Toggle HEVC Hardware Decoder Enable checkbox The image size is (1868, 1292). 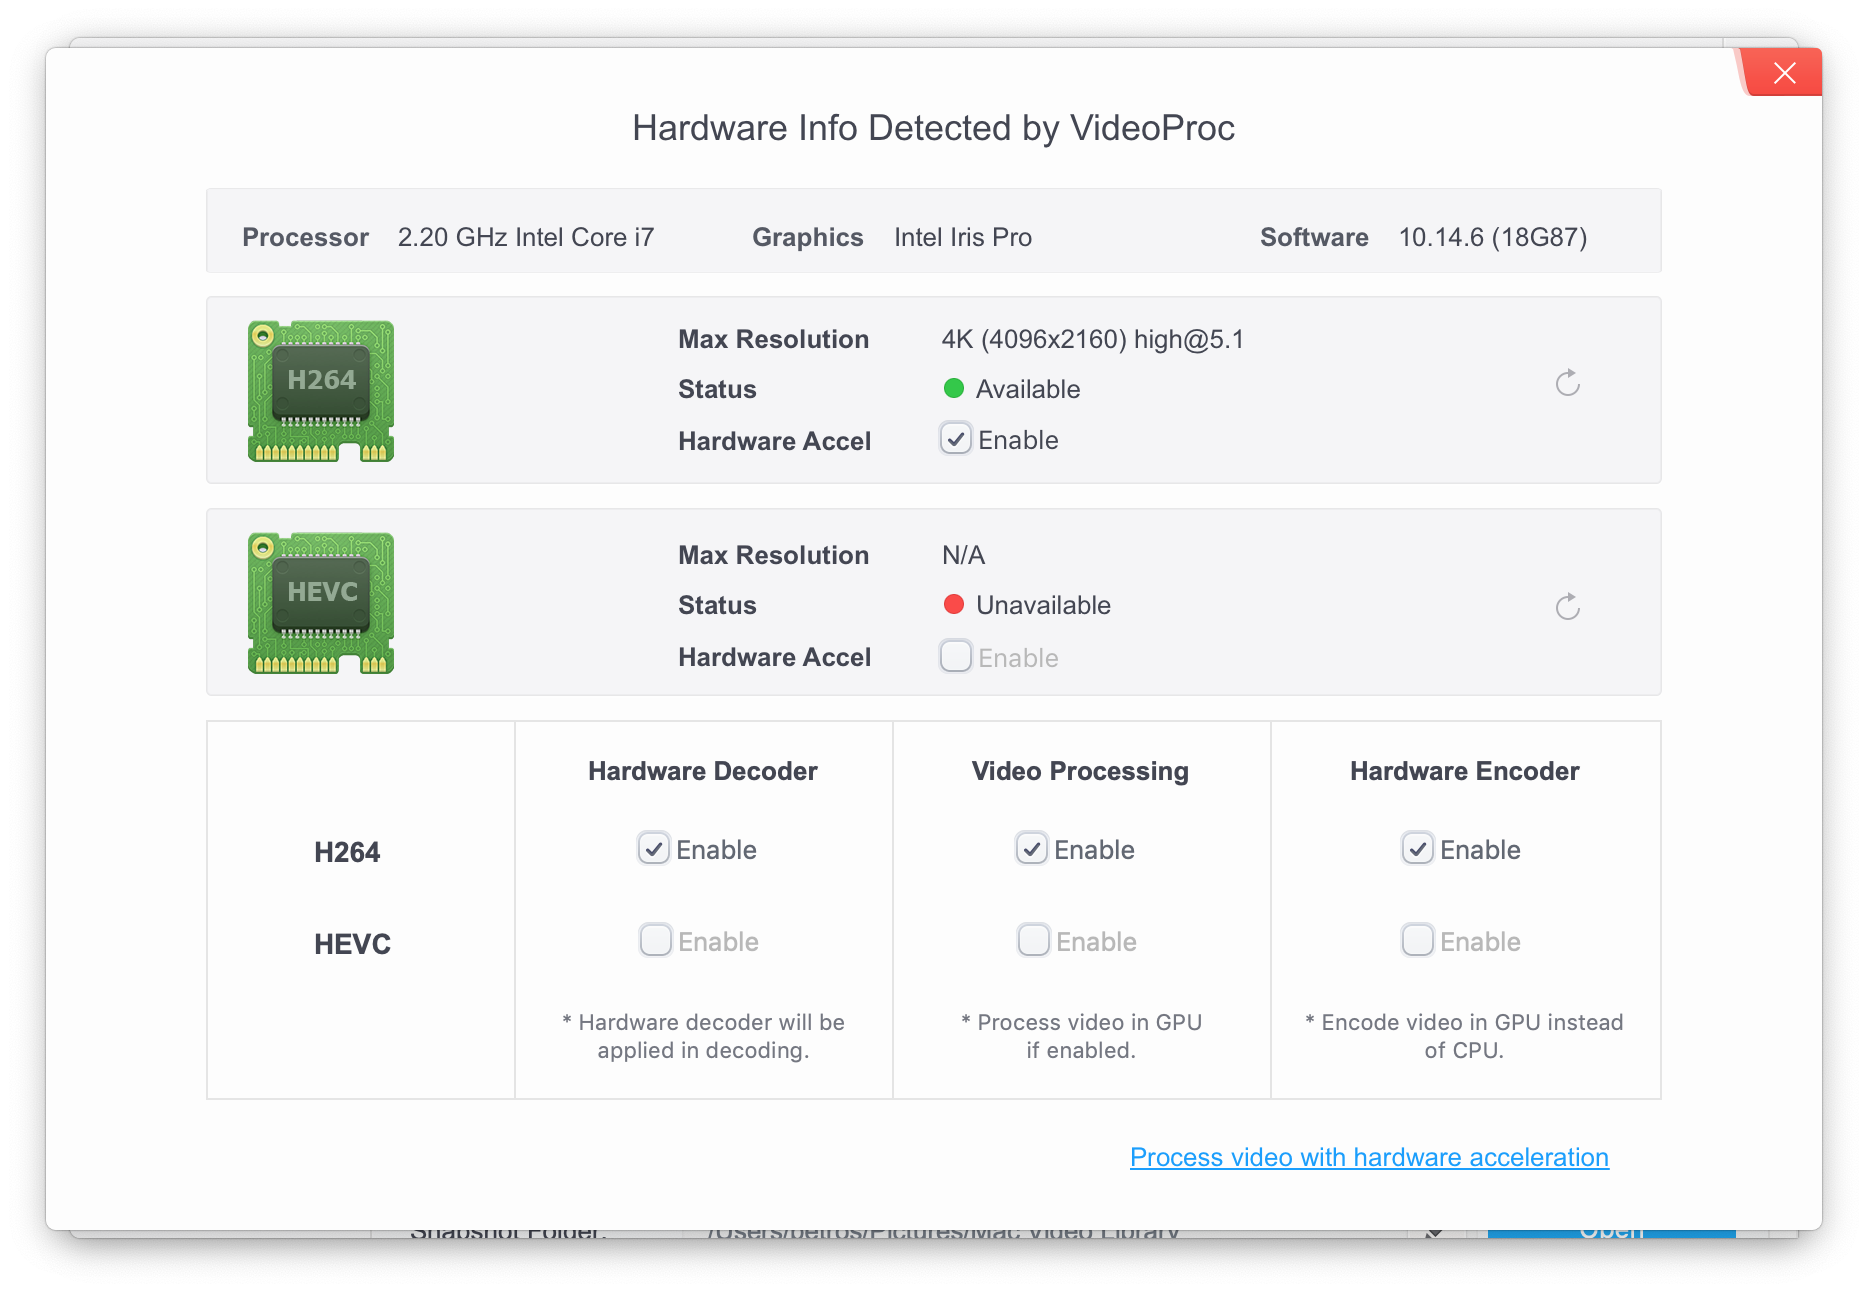[x=656, y=941]
